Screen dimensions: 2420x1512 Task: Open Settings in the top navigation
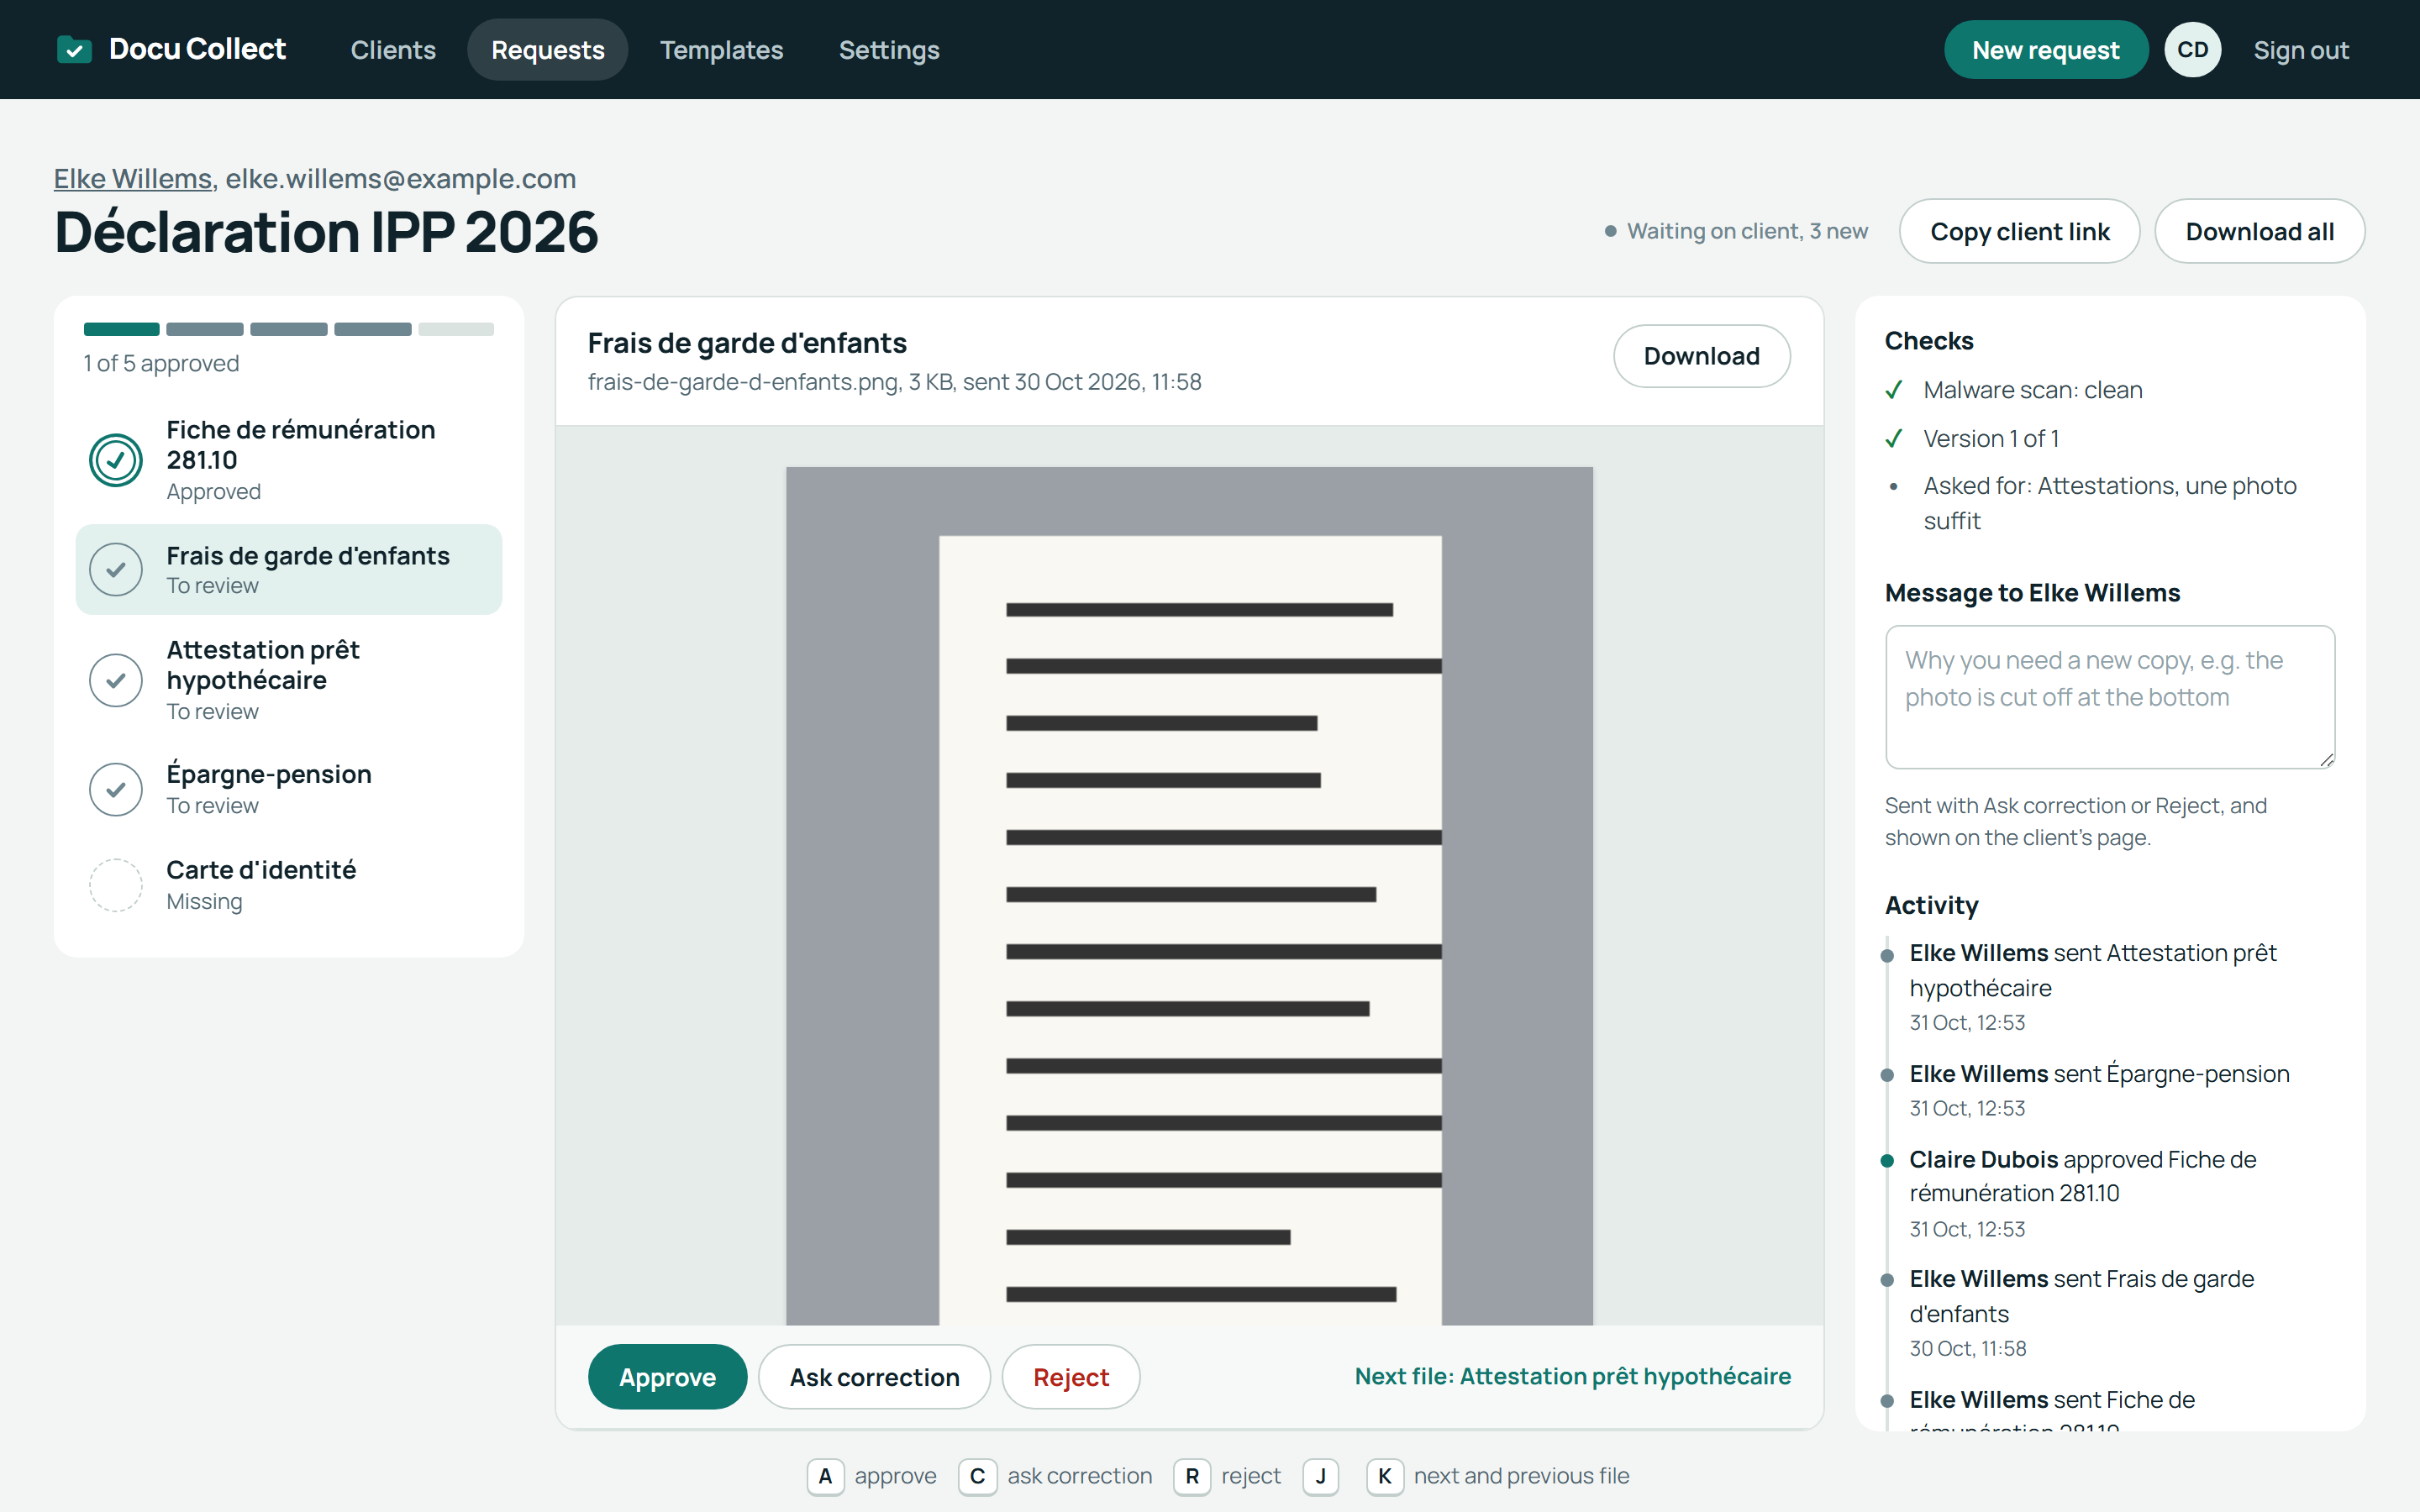coord(889,50)
